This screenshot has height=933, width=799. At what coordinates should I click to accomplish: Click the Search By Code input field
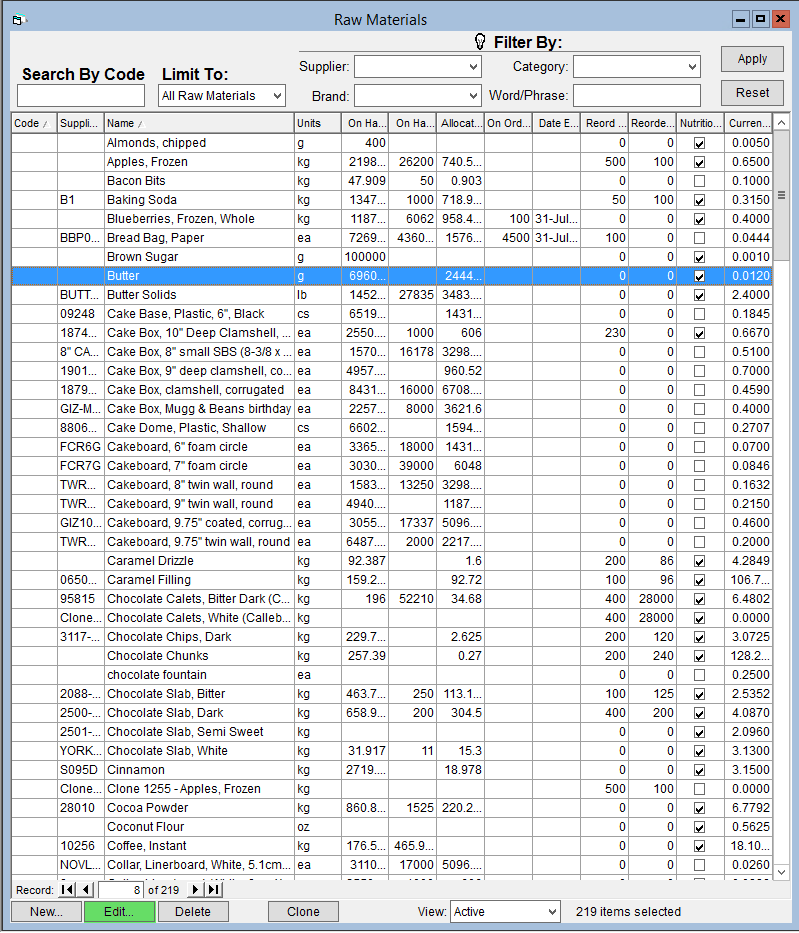(x=81, y=95)
